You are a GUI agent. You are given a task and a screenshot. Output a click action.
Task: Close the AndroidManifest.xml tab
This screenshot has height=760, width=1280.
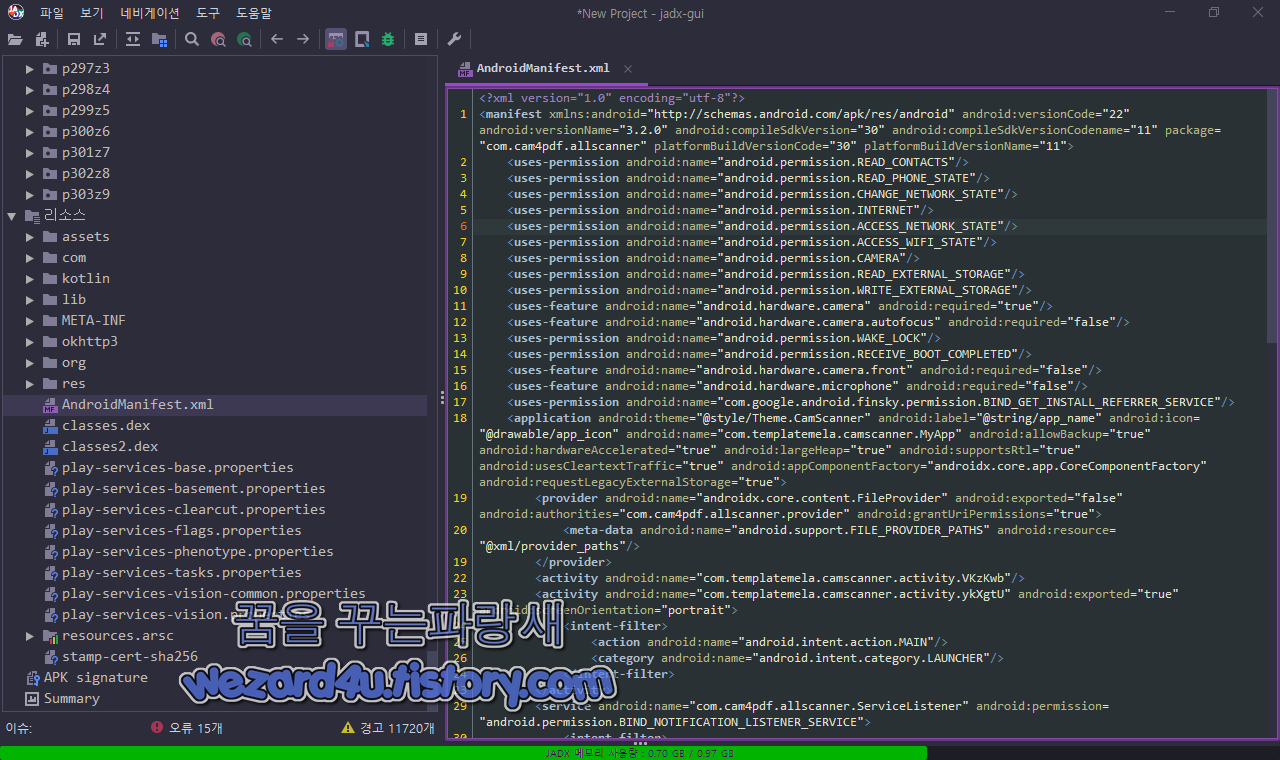(x=628, y=68)
